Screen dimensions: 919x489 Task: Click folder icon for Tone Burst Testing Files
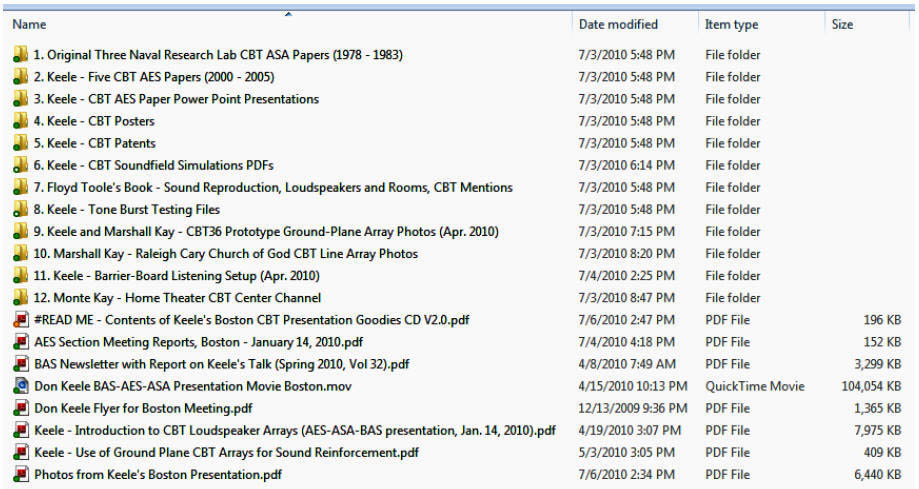[21, 209]
